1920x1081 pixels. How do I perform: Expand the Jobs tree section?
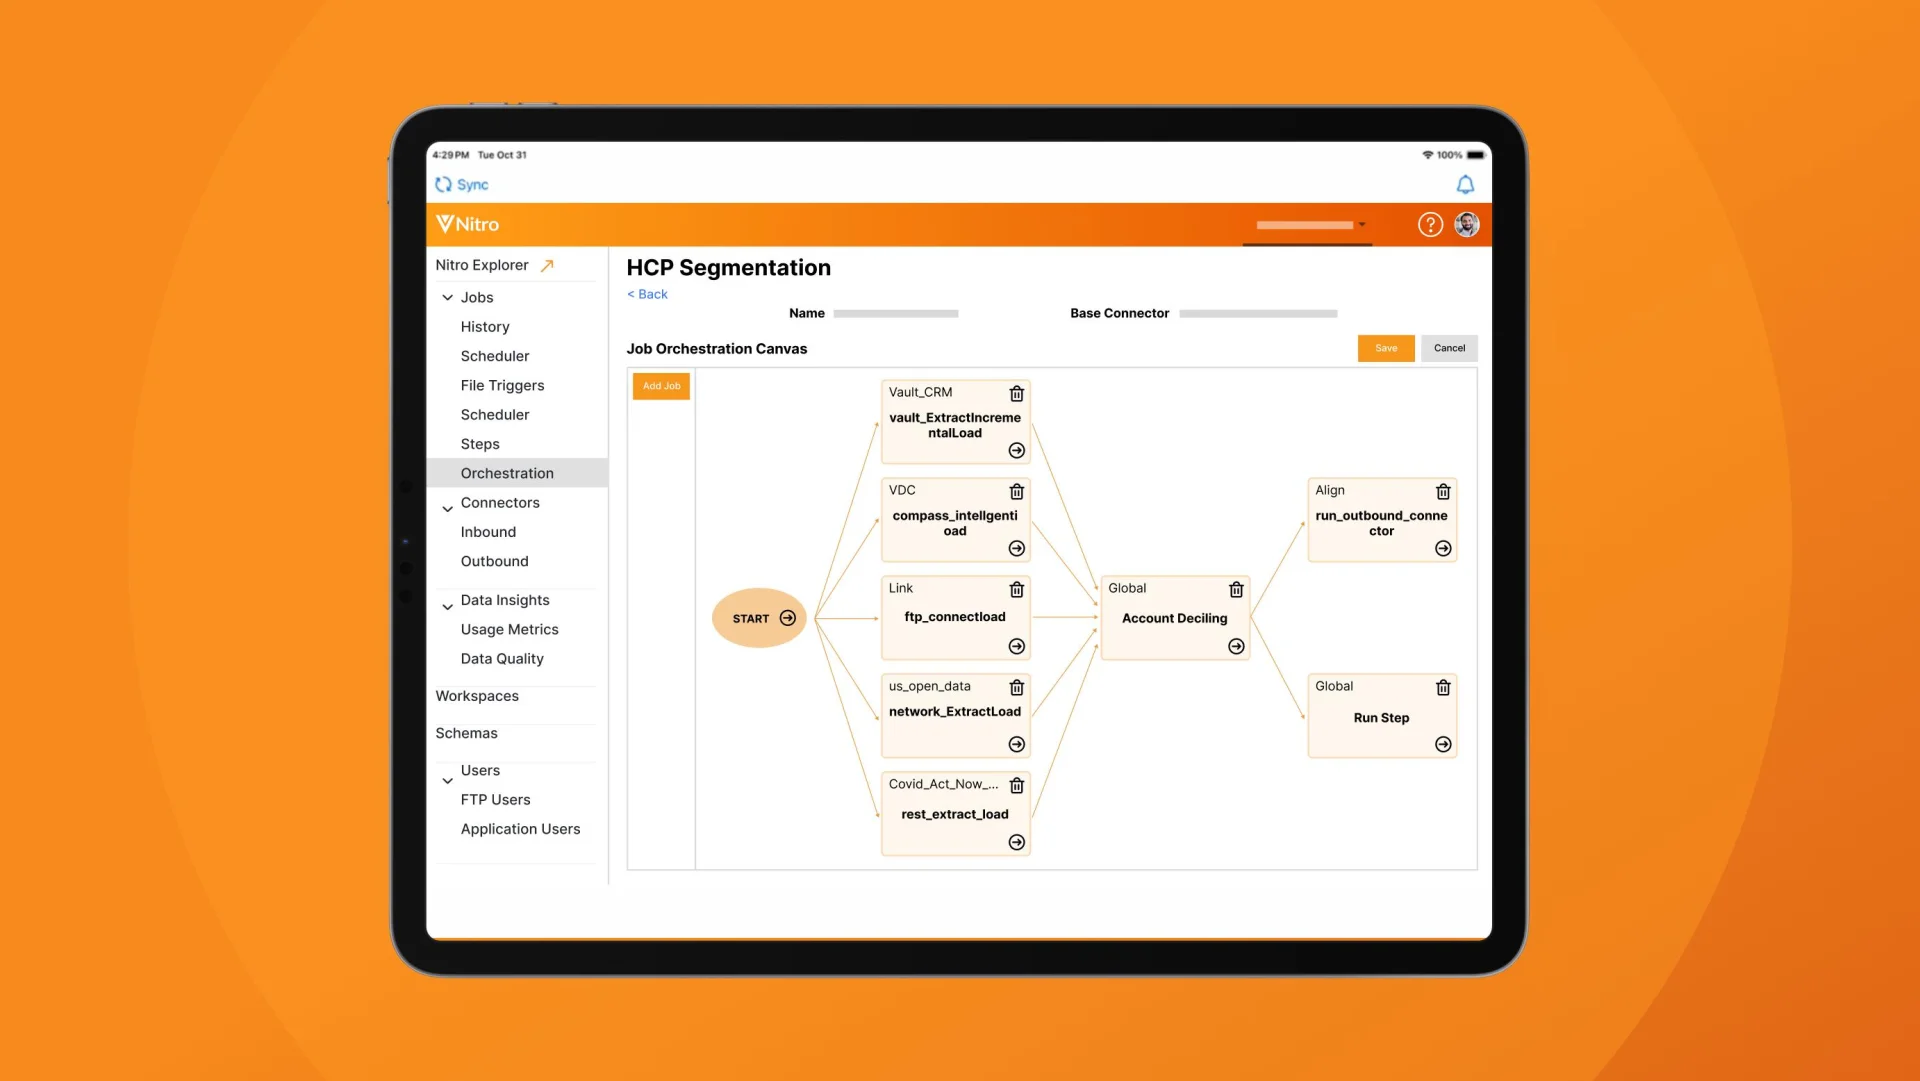pos(447,297)
